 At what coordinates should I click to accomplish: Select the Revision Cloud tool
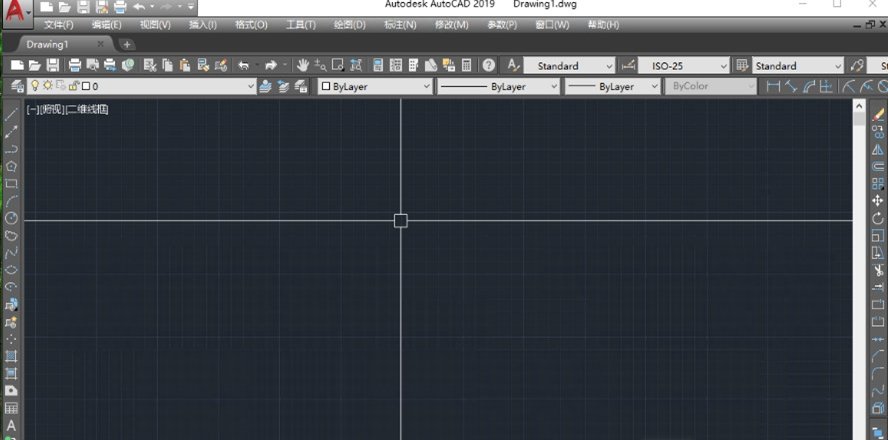[x=11, y=235]
